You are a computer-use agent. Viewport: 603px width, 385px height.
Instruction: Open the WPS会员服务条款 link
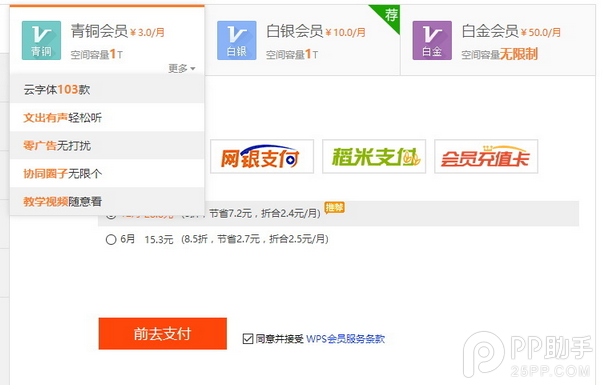pyautogui.click(x=345, y=339)
